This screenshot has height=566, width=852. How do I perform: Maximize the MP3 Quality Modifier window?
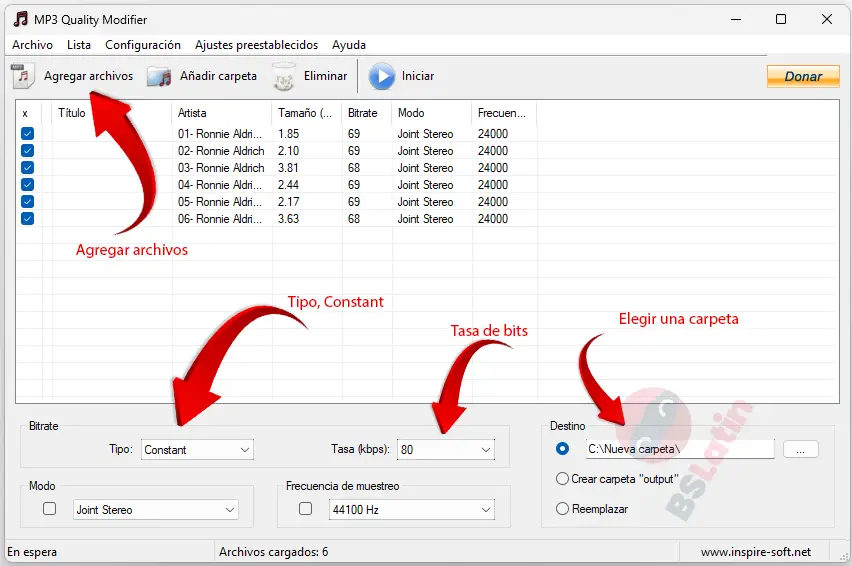click(781, 19)
